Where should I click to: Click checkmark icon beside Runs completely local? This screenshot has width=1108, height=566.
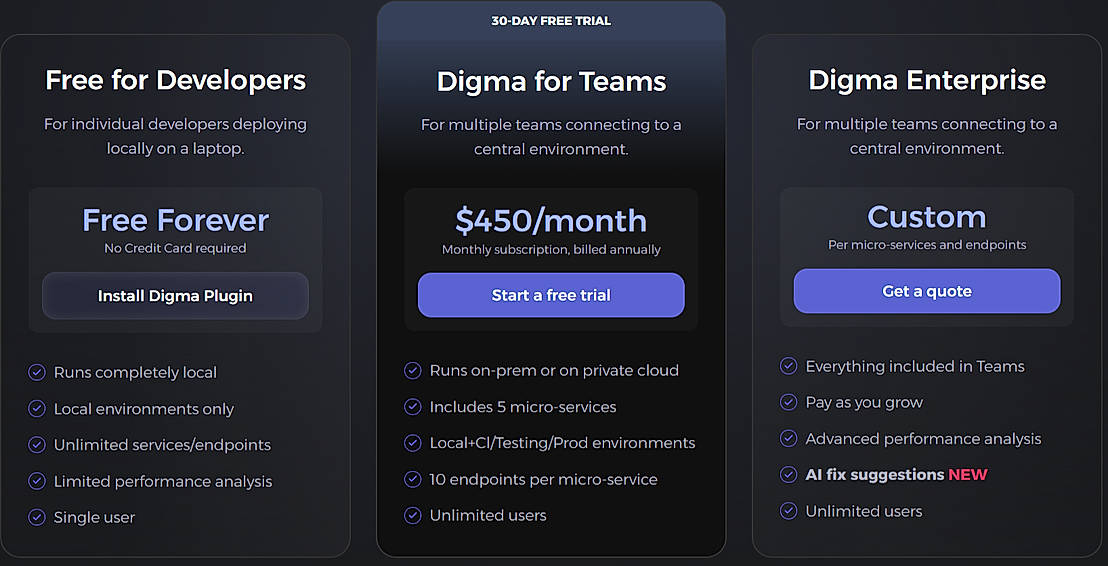tap(37, 372)
